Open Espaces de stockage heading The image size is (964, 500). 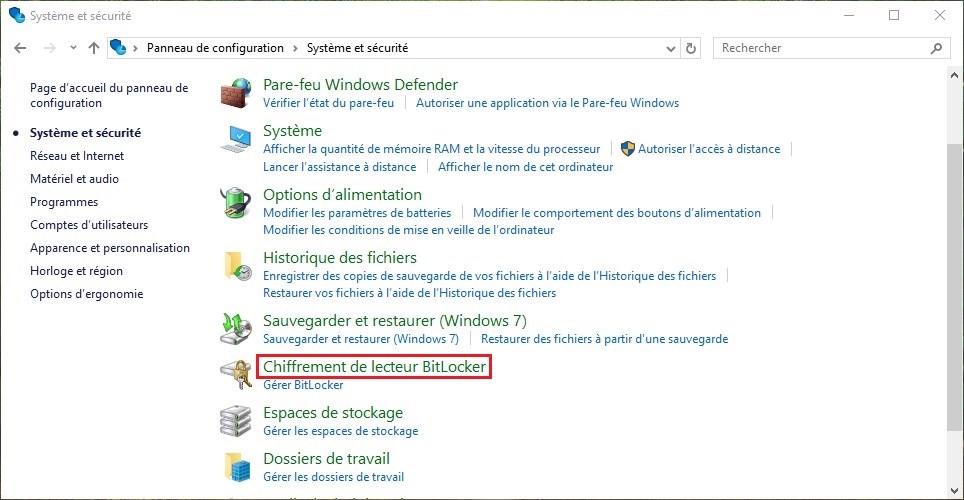(333, 413)
